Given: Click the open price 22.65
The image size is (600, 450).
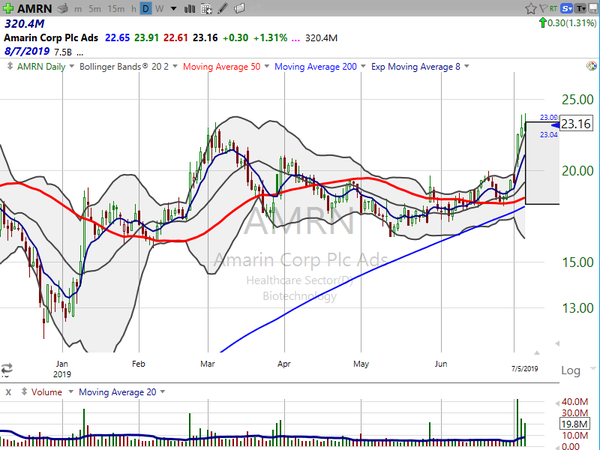Looking at the screenshot, I should click(117, 38).
